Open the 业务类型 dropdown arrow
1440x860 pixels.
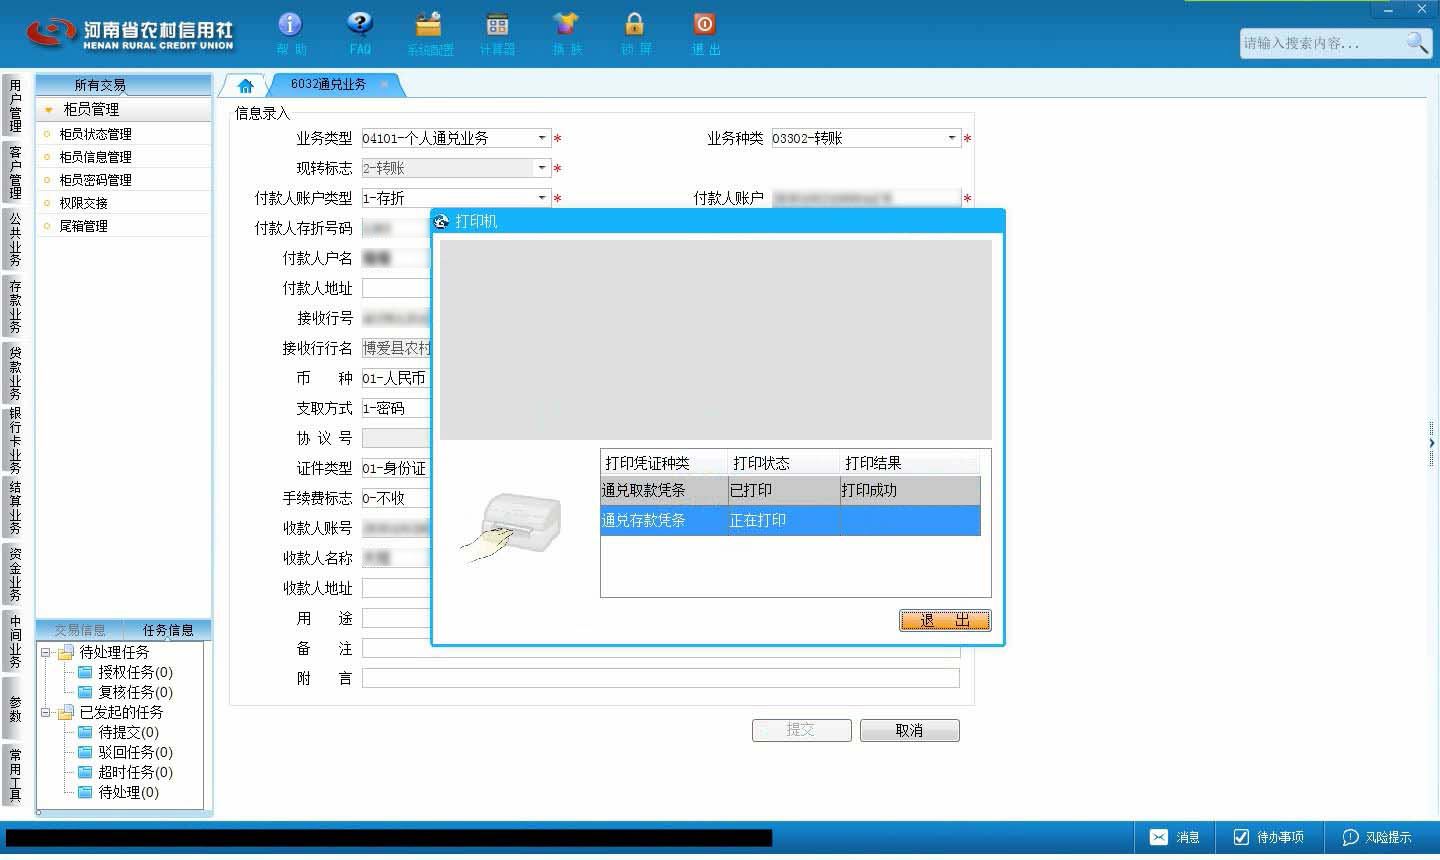[542, 138]
